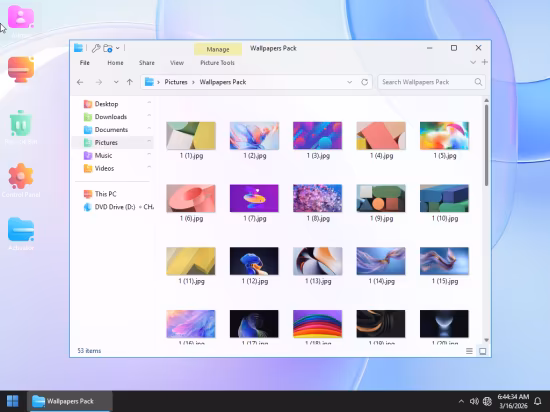Expand breadcrumb arrow before Pictures
The height and width of the screenshot is (412, 550).
click(x=159, y=82)
